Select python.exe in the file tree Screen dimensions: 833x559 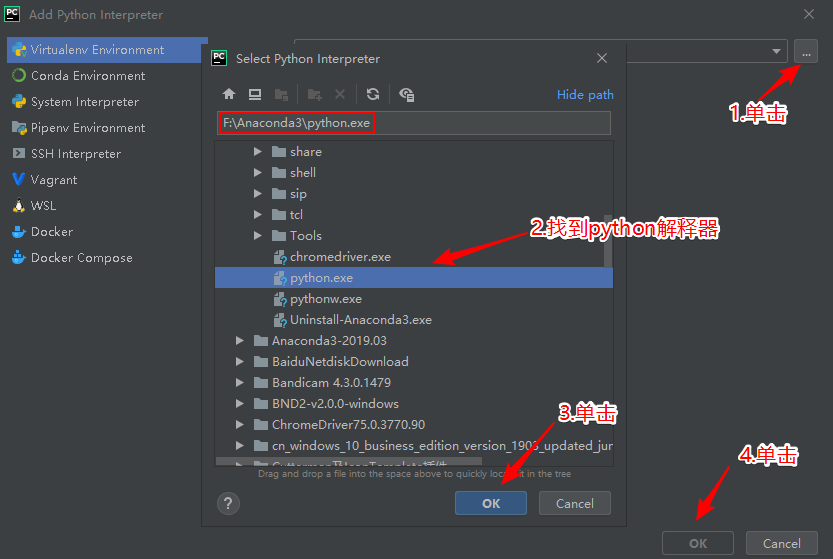(321, 278)
